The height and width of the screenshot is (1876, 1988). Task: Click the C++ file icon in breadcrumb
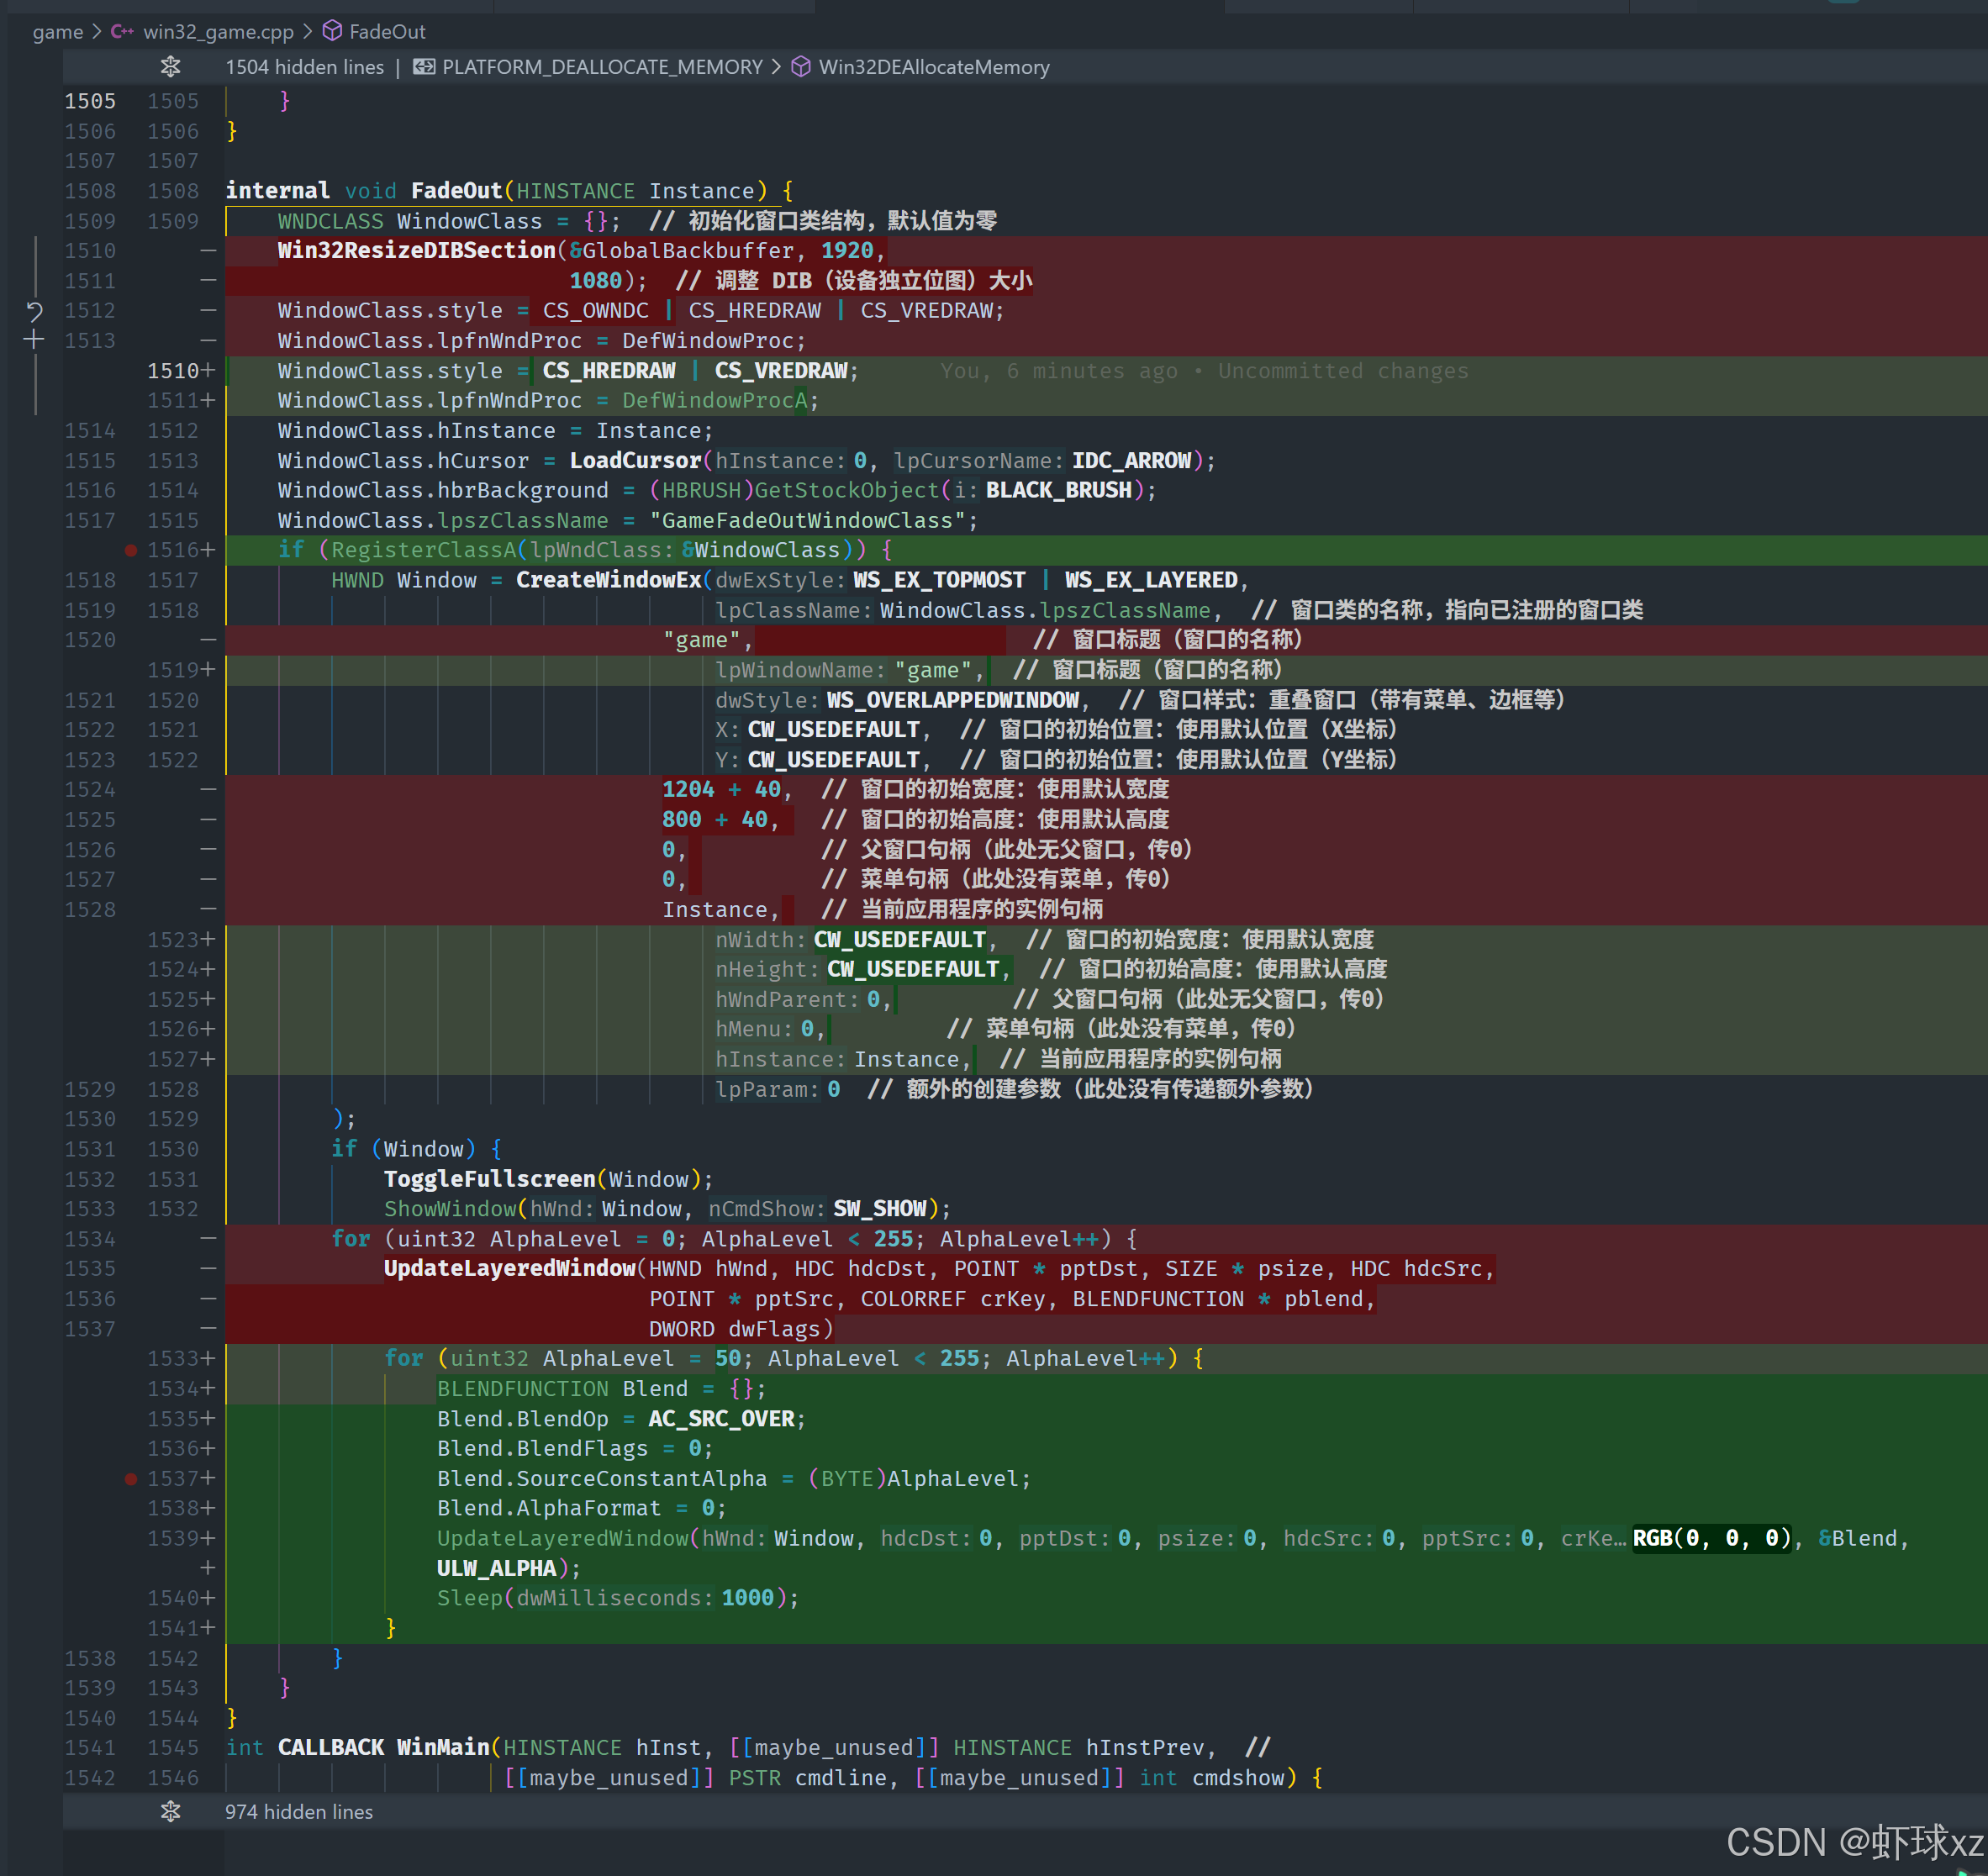tap(122, 32)
